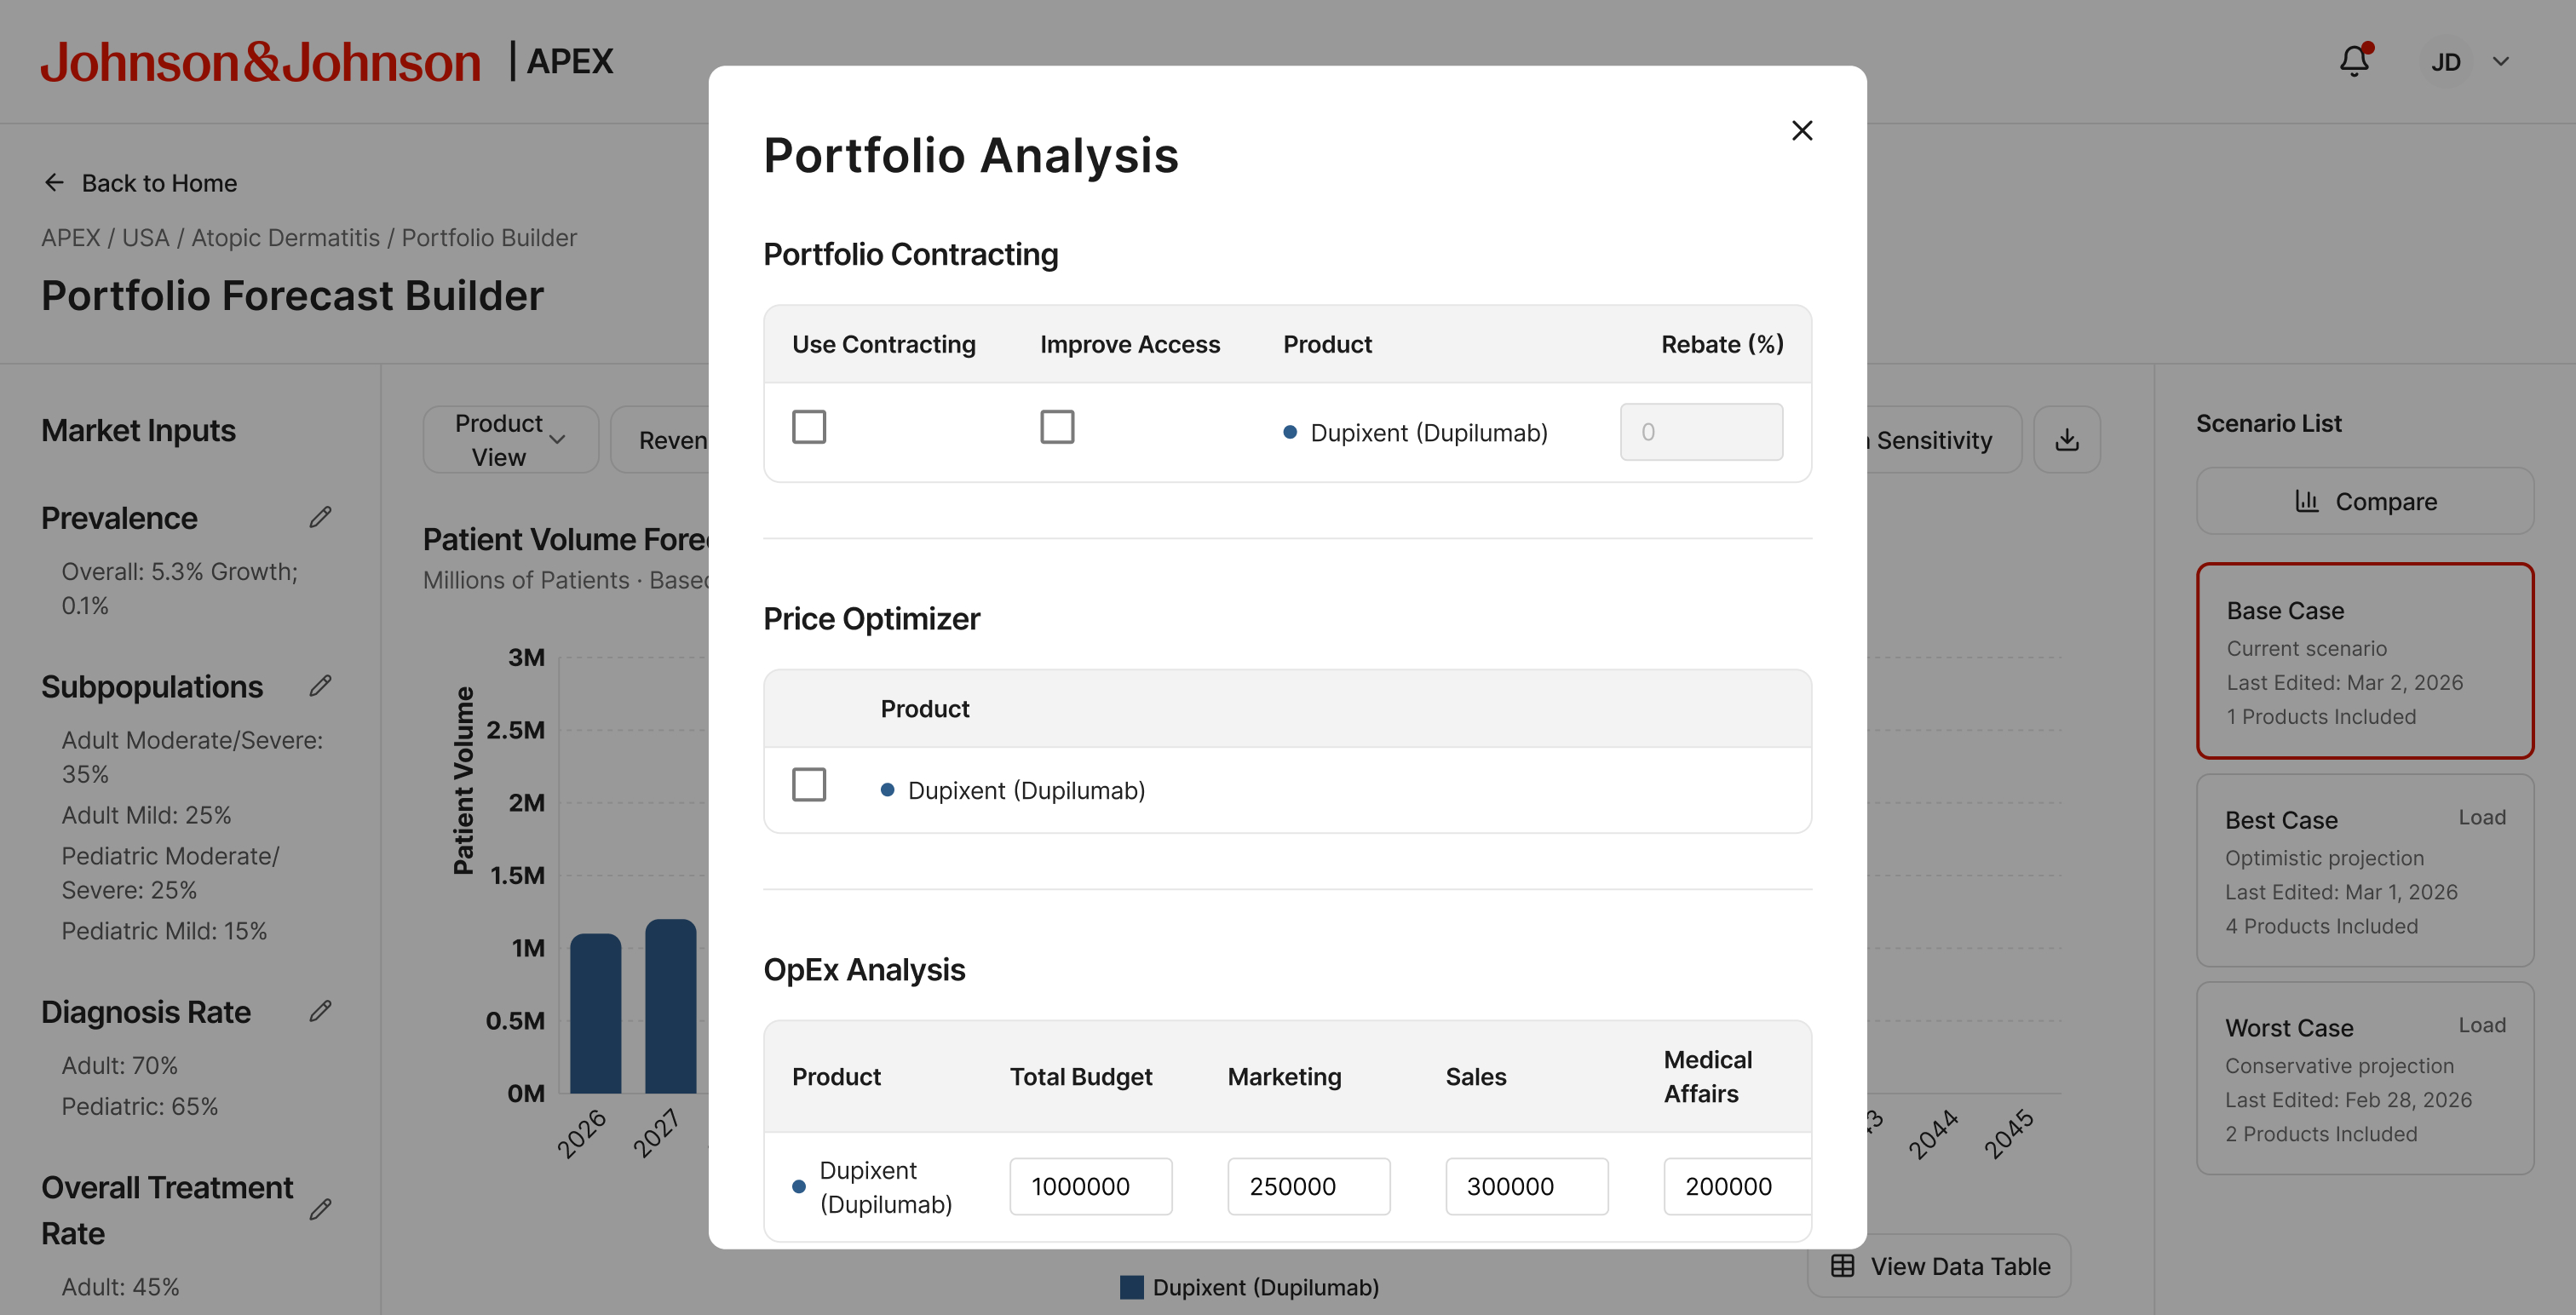Open the Product View dropdown
The height and width of the screenshot is (1315, 2576).
coord(511,439)
